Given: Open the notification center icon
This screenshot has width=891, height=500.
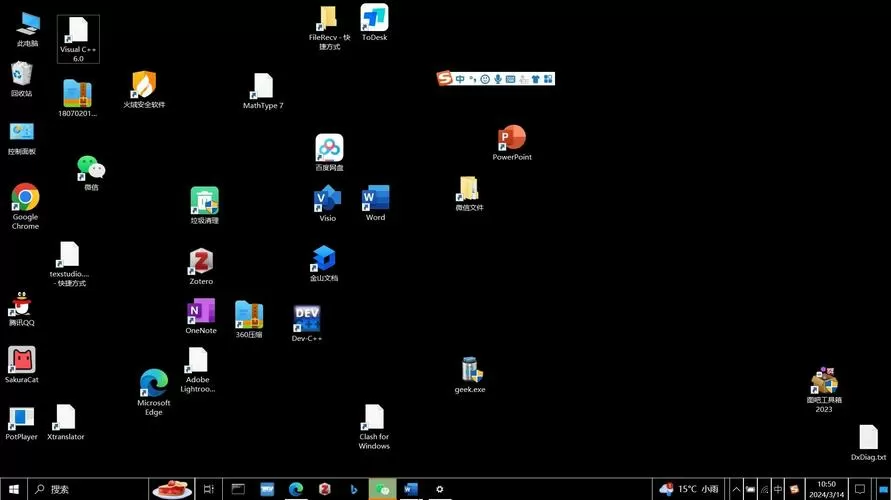Looking at the screenshot, I should (860, 489).
